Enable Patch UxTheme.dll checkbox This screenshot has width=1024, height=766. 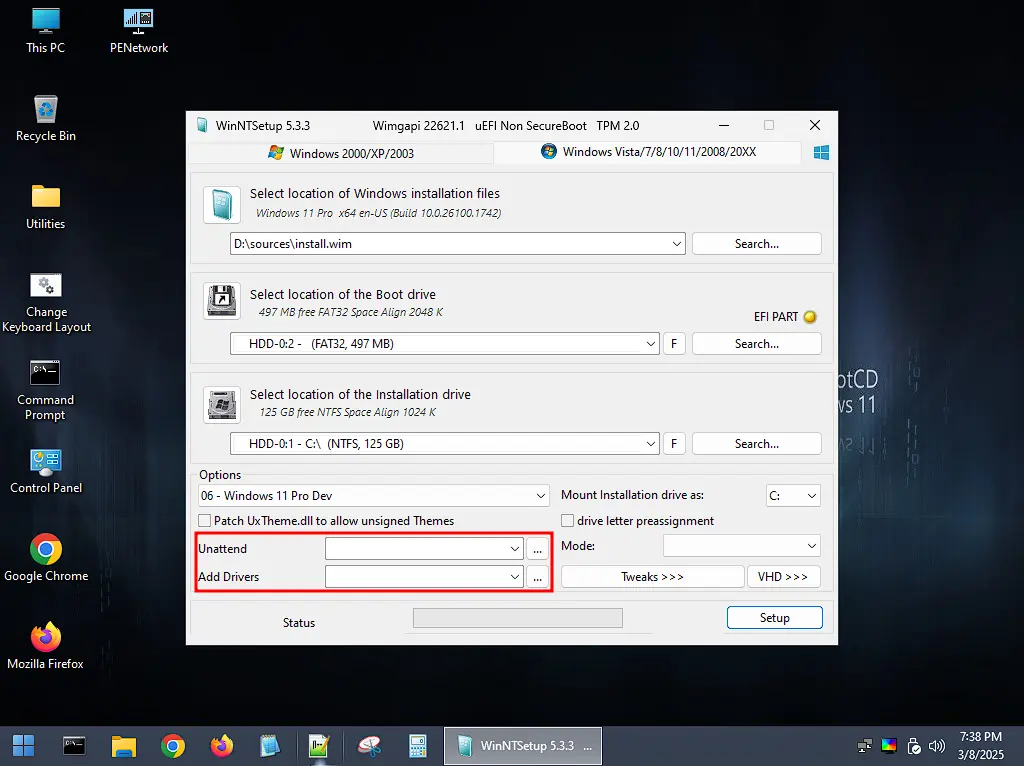click(205, 521)
